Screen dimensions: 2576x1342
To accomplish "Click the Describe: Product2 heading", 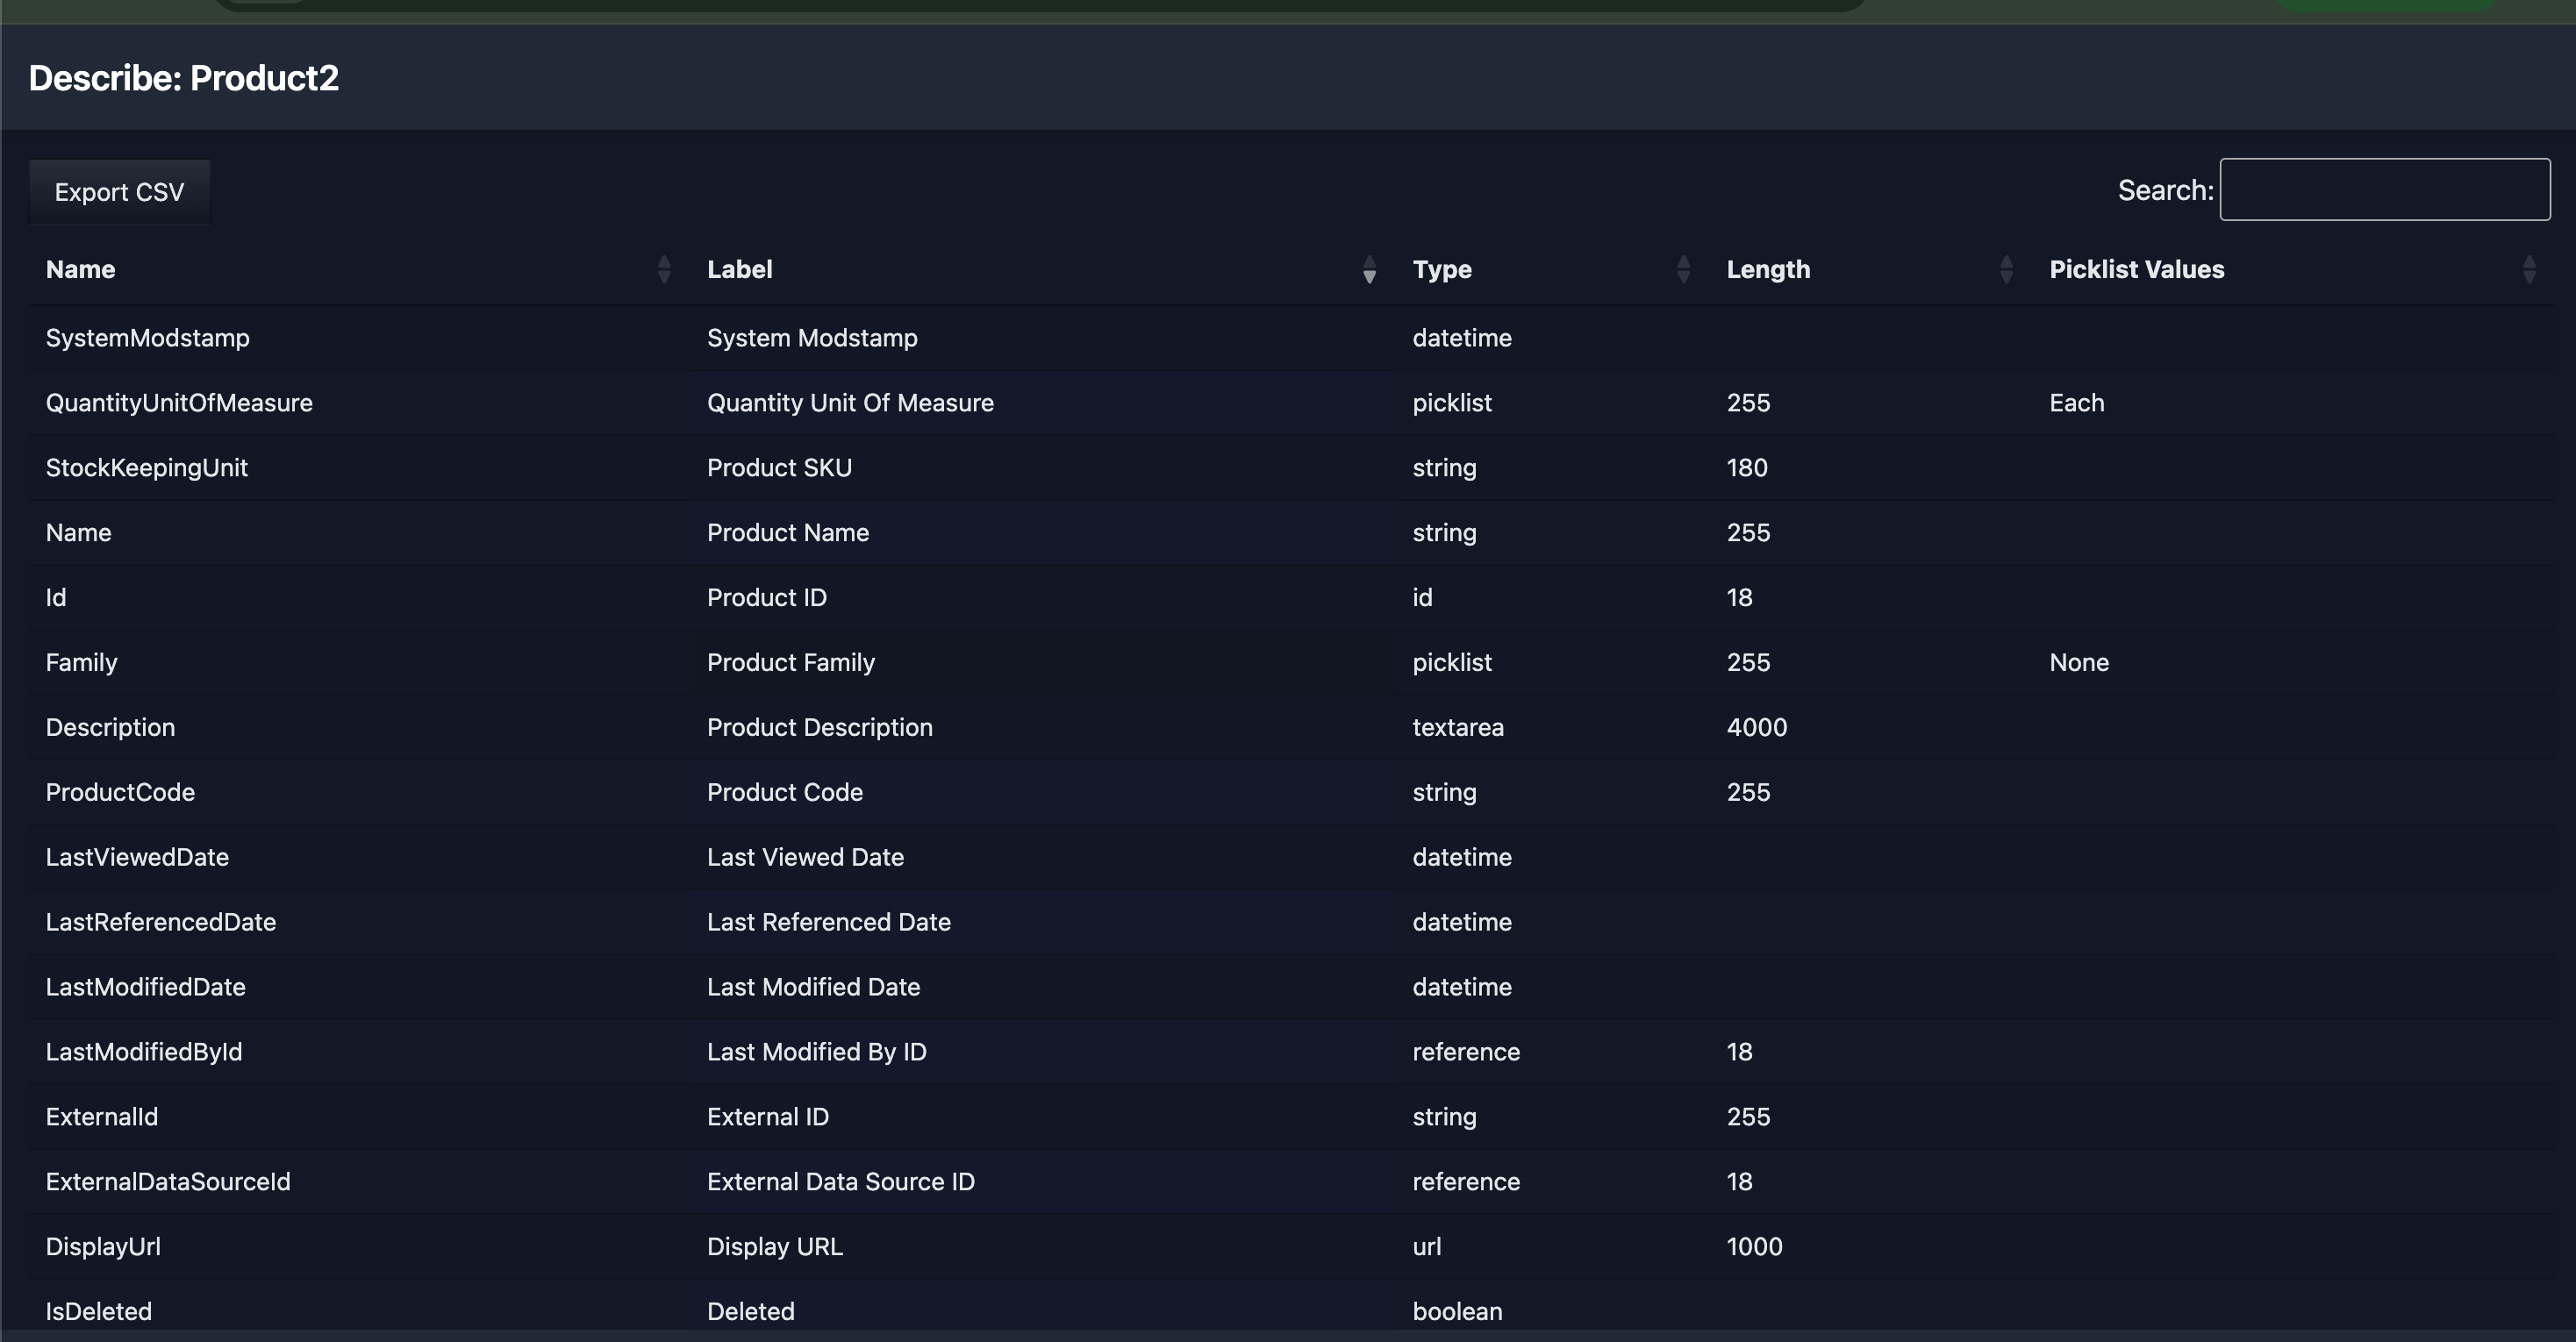I will [183, 78].
